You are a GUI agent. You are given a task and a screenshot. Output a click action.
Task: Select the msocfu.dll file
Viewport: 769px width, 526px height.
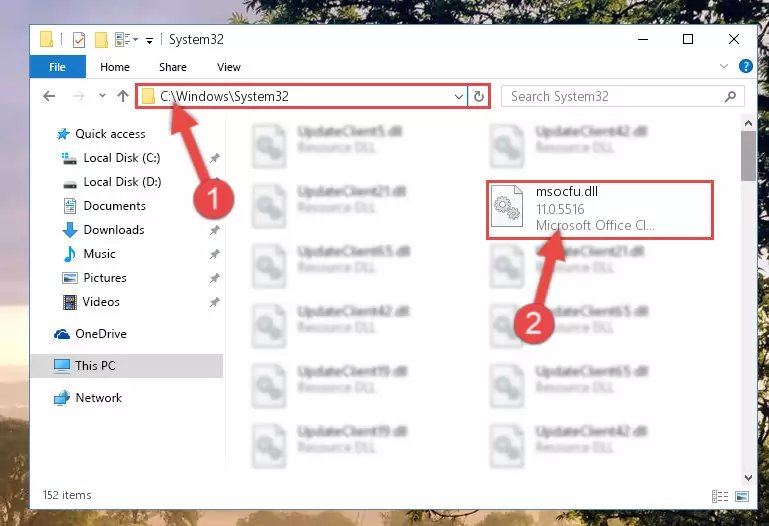(599, 209)
